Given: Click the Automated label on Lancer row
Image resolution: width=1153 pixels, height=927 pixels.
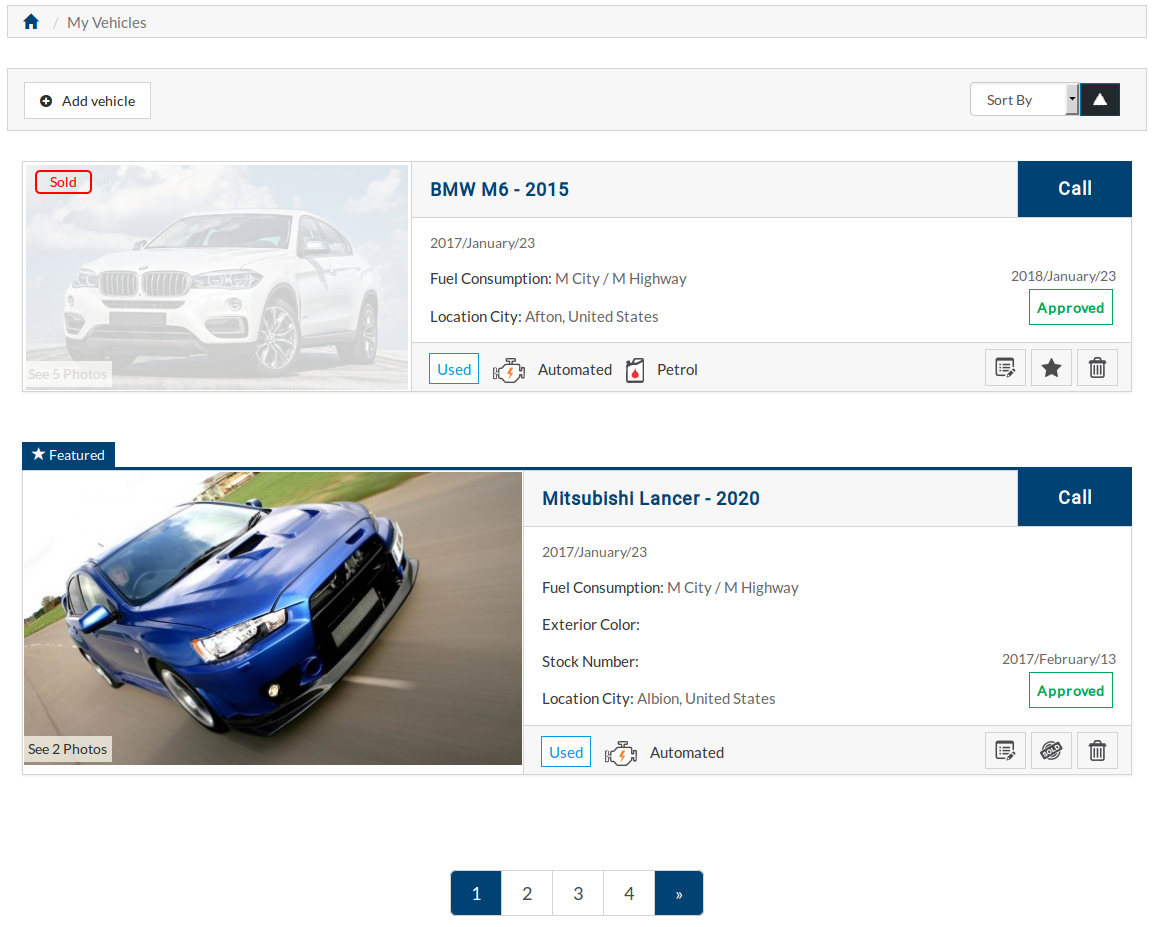Looking at the screenshot, I should coord(687,753).
